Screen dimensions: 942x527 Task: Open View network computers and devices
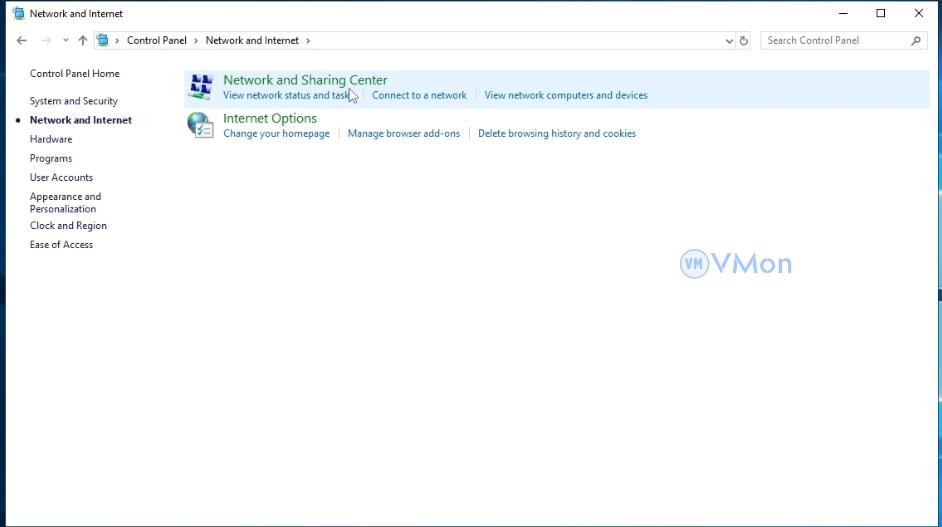(x=566, y=96)
